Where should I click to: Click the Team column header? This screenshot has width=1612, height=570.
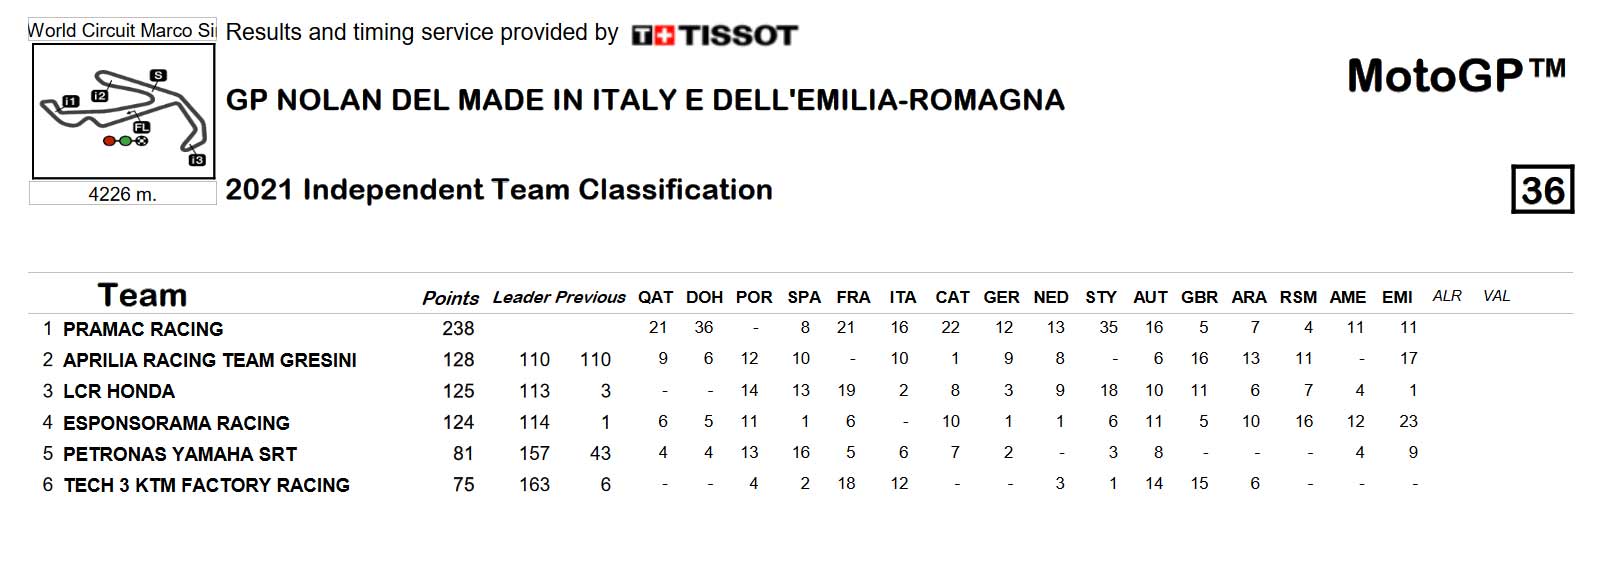pyautogui.click(x=142, y=296)
